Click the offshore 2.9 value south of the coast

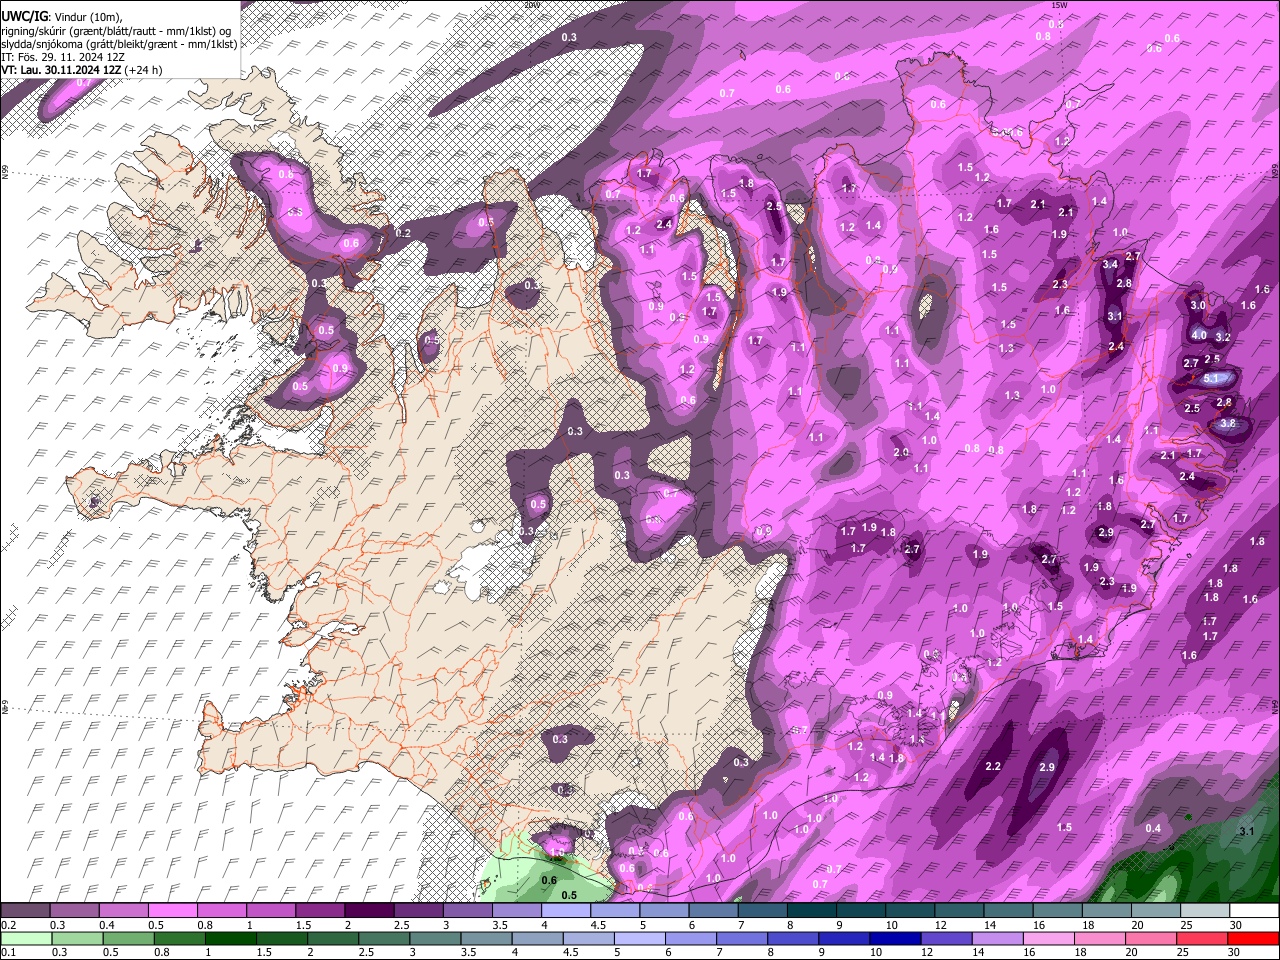tap(1047, 767)
